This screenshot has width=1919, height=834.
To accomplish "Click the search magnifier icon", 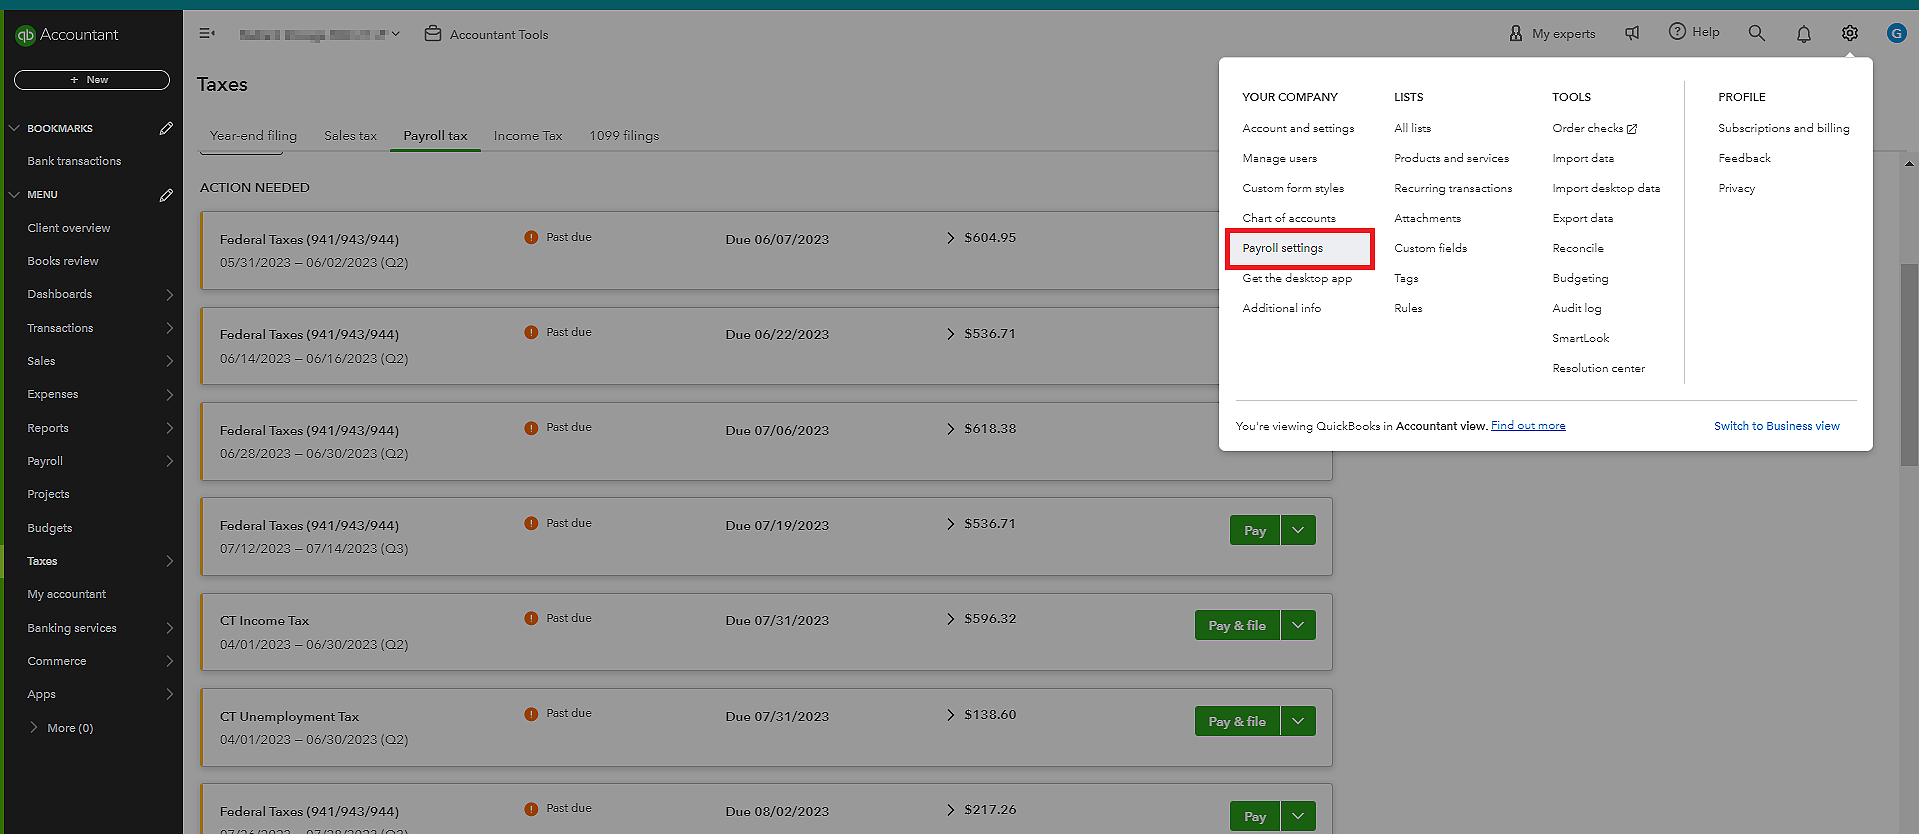I will tap(1757, 33).
